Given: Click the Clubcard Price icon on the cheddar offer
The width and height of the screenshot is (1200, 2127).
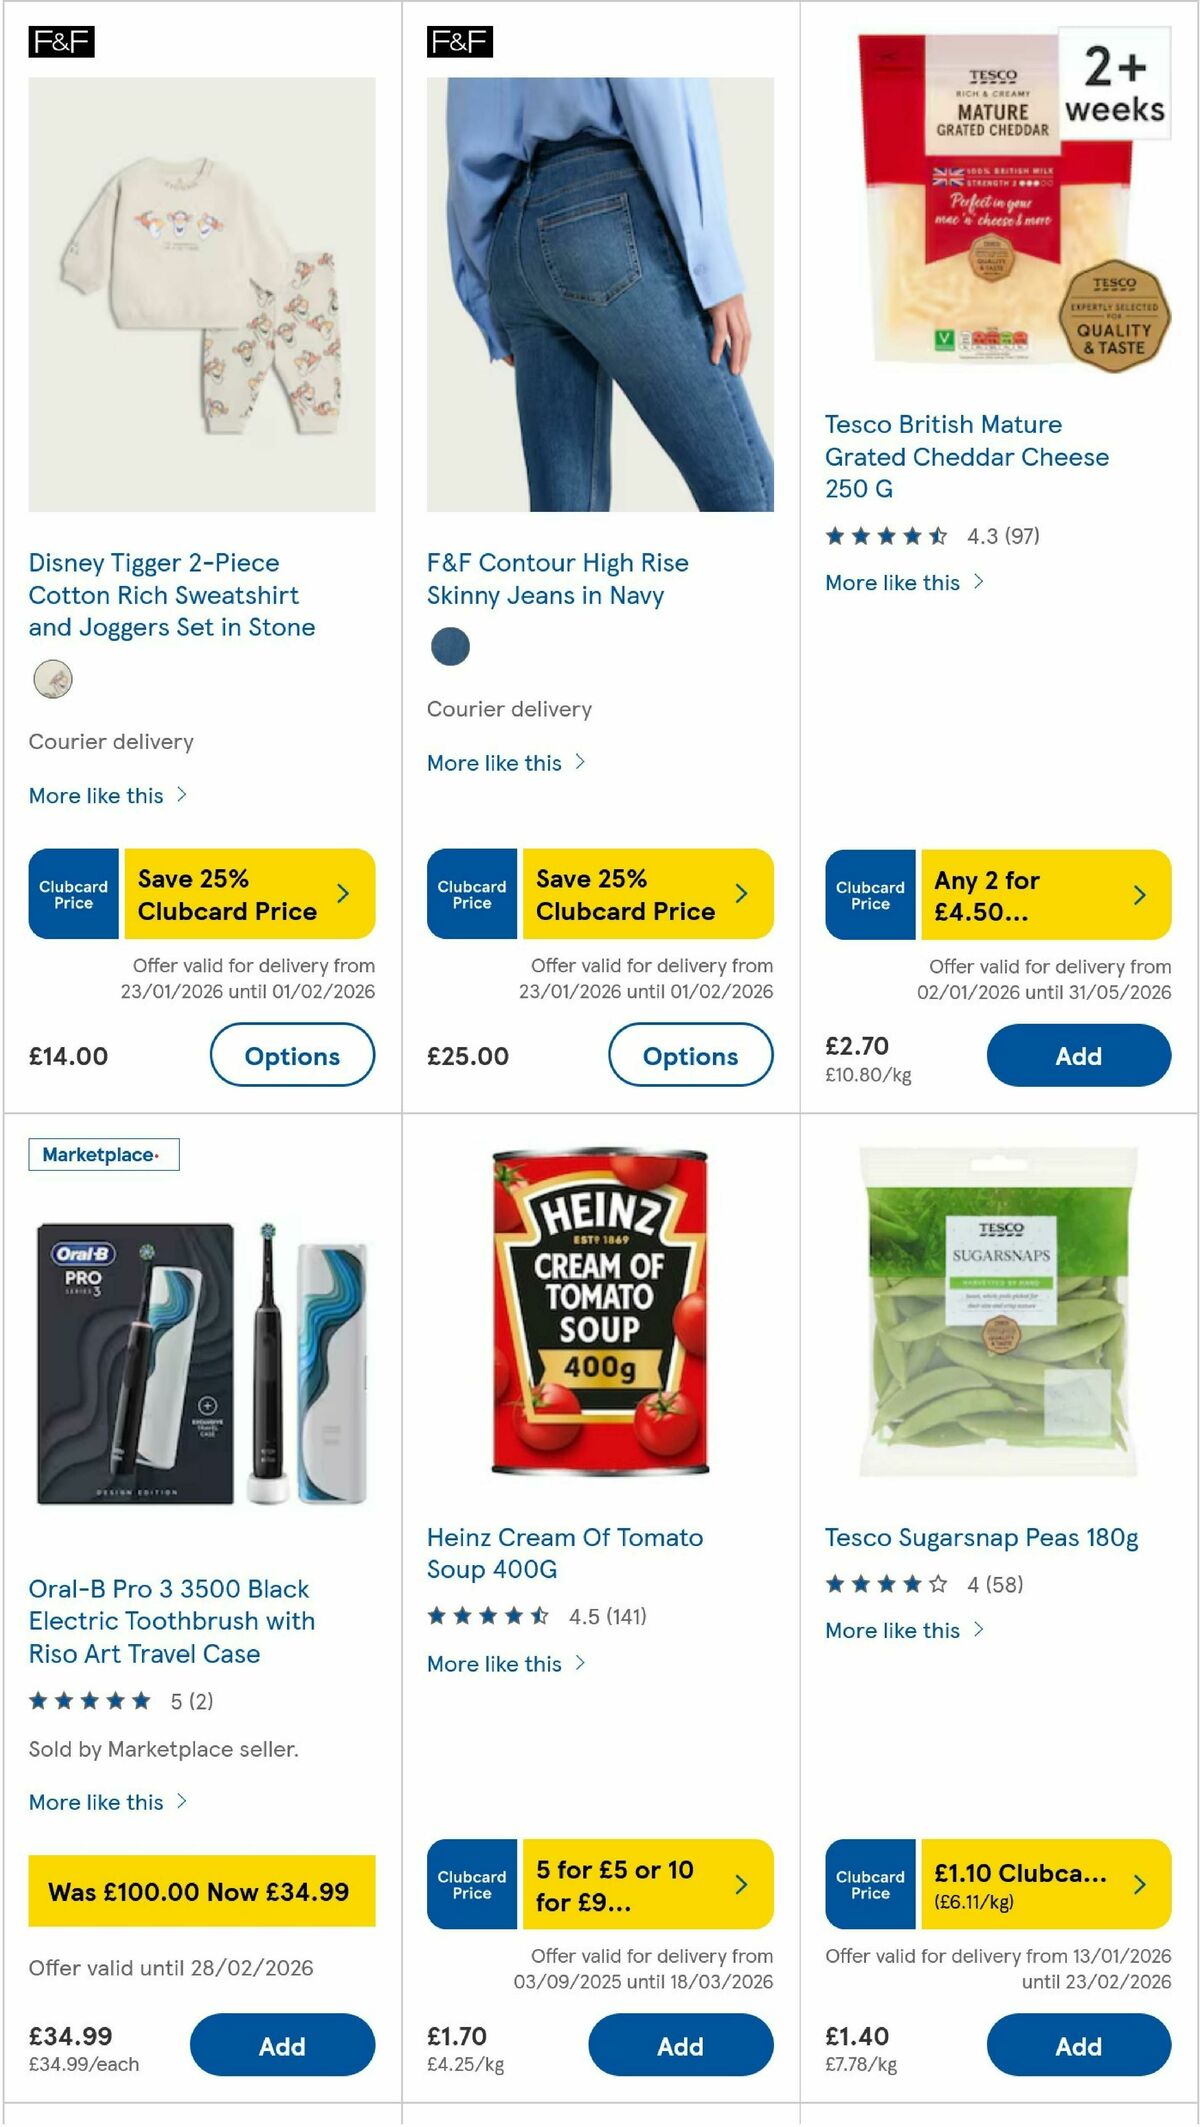Looking at the screenshot, I should (x=869, y=893).
